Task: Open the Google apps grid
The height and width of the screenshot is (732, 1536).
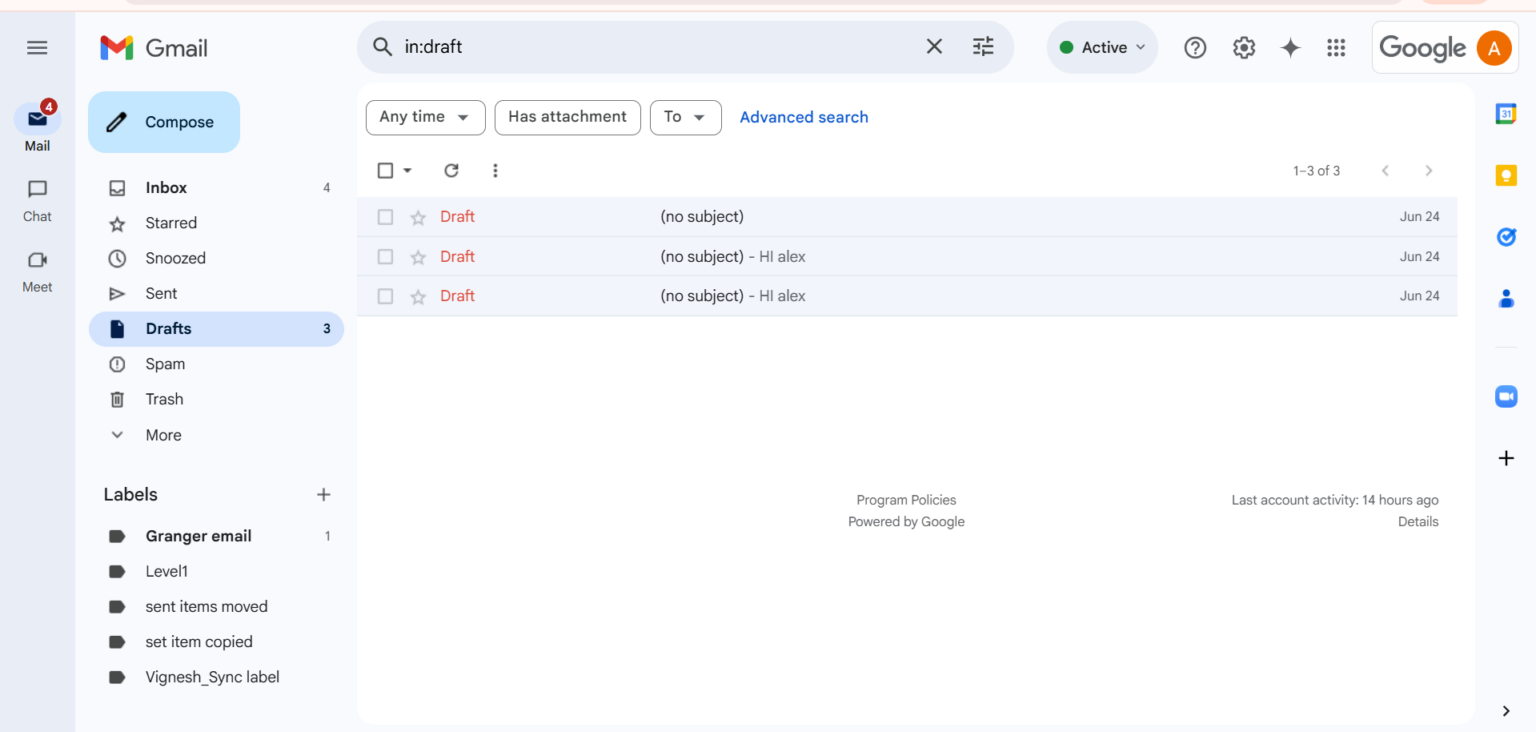Action: tap(1336, 47)
